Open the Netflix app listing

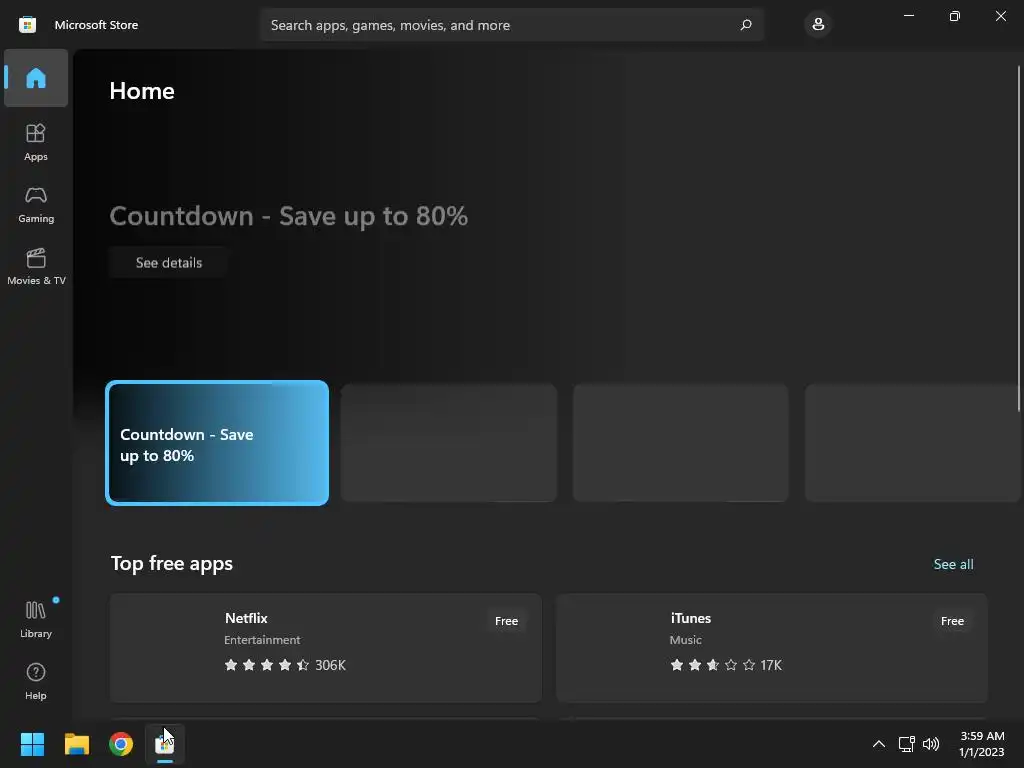326,648
